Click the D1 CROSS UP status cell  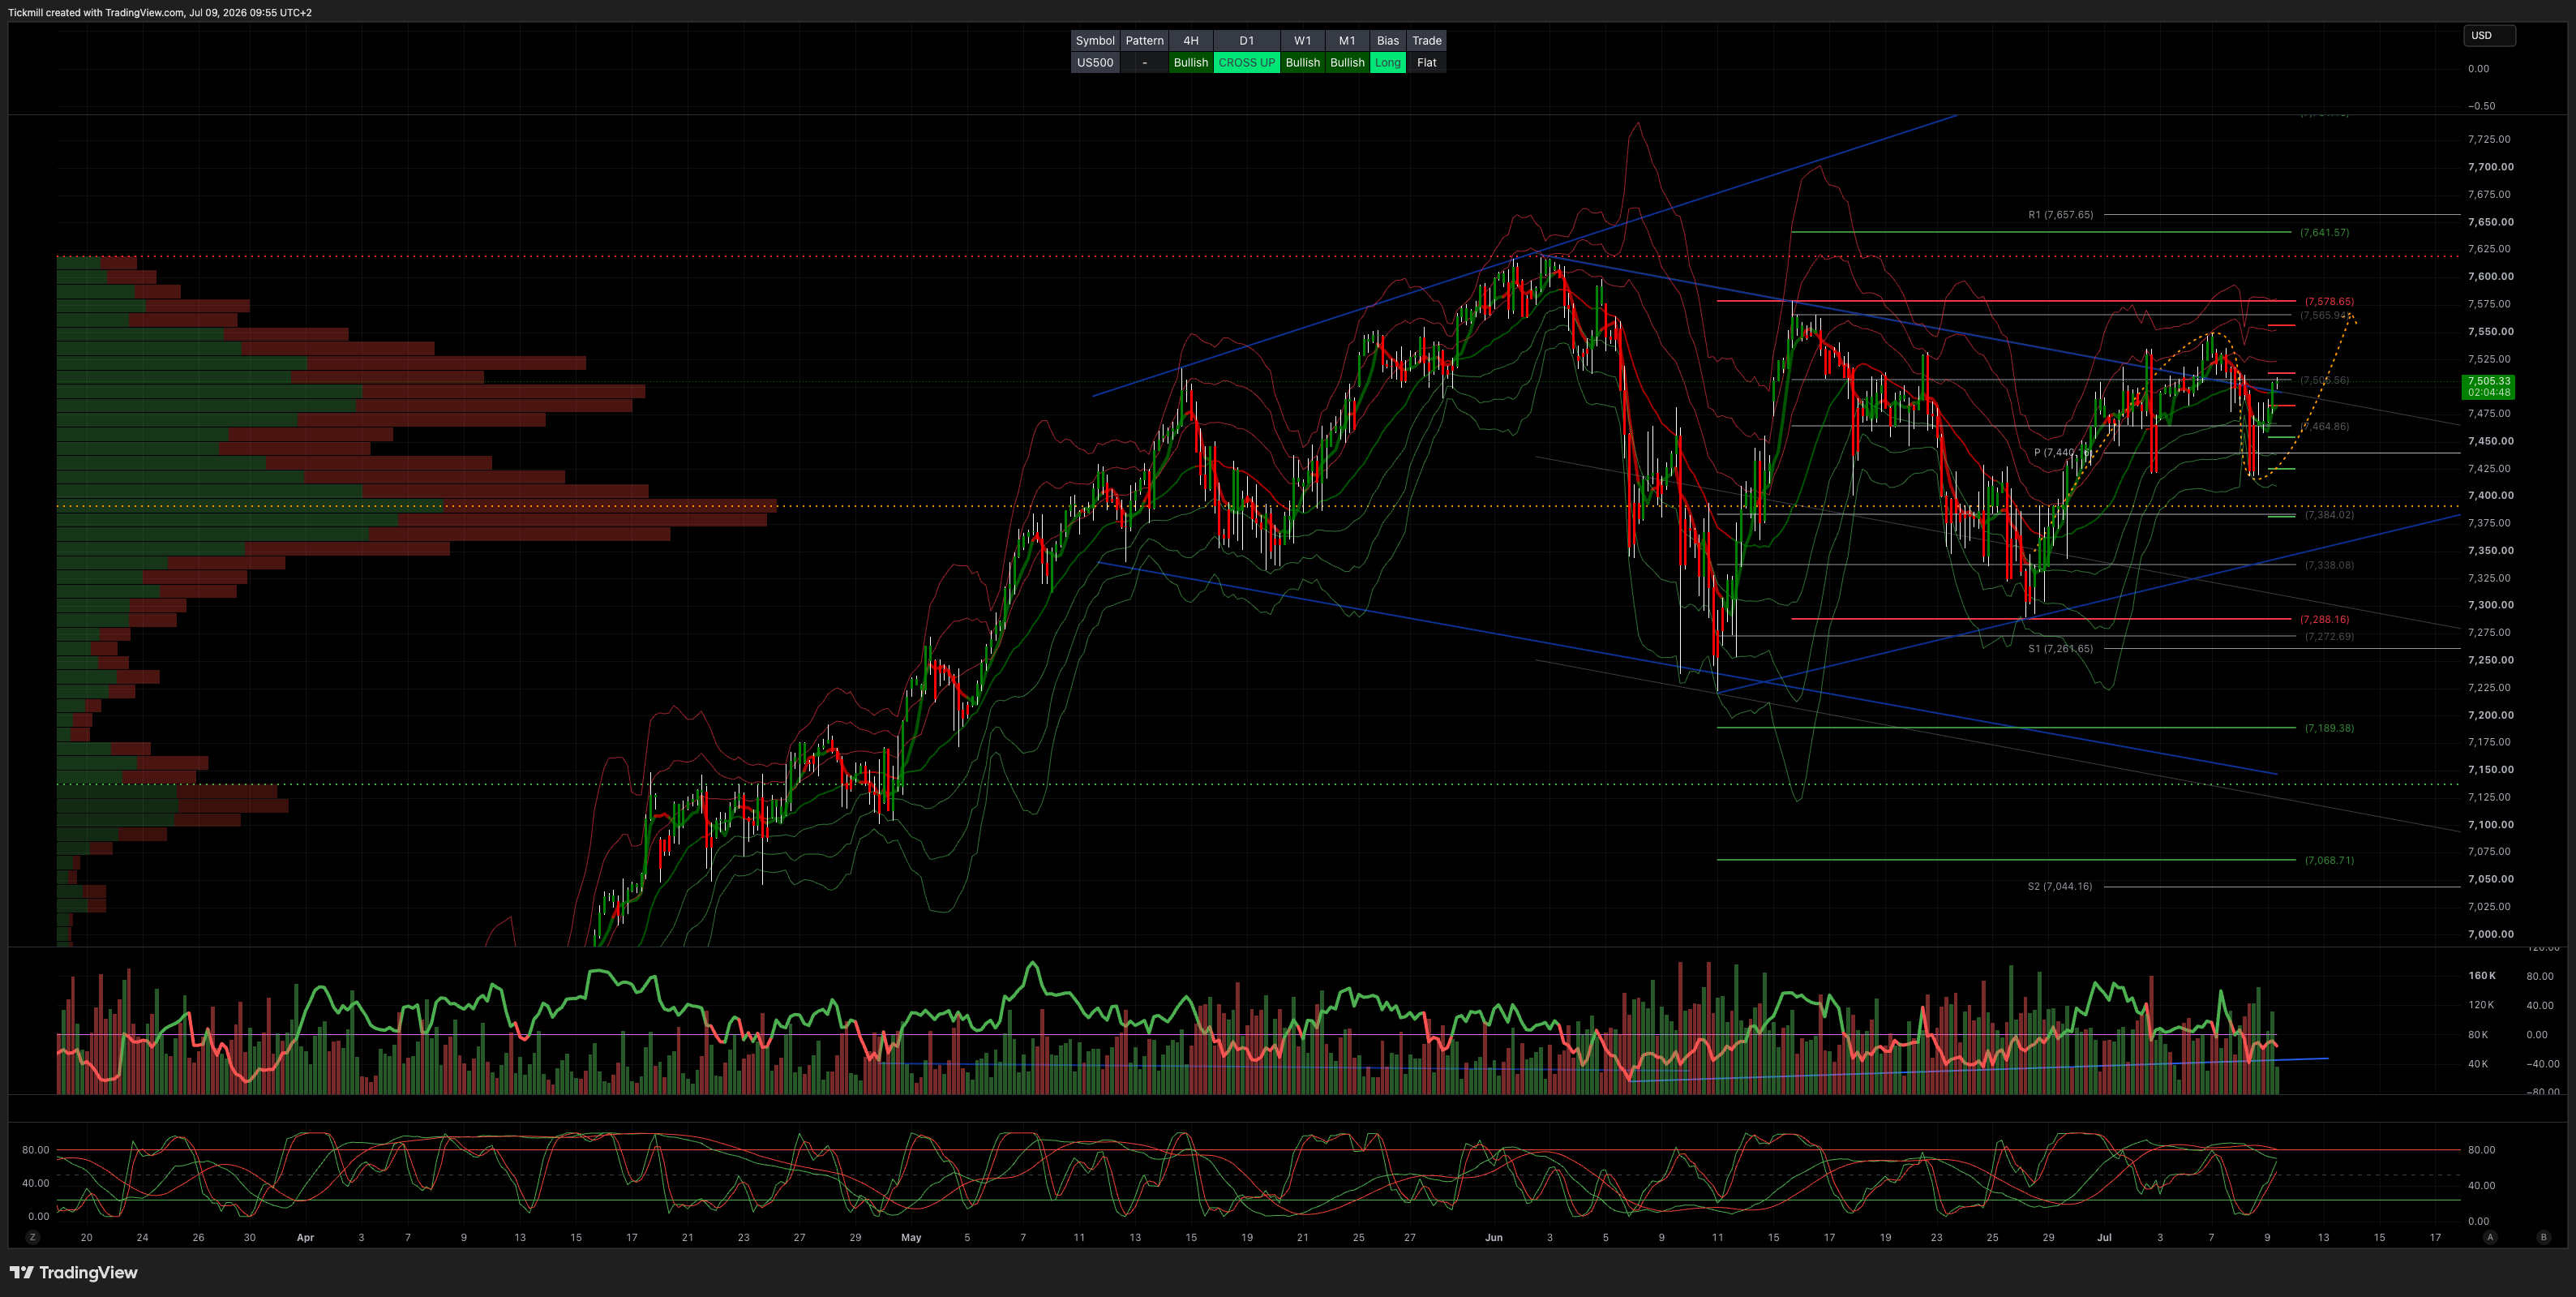pos(1246,62)
